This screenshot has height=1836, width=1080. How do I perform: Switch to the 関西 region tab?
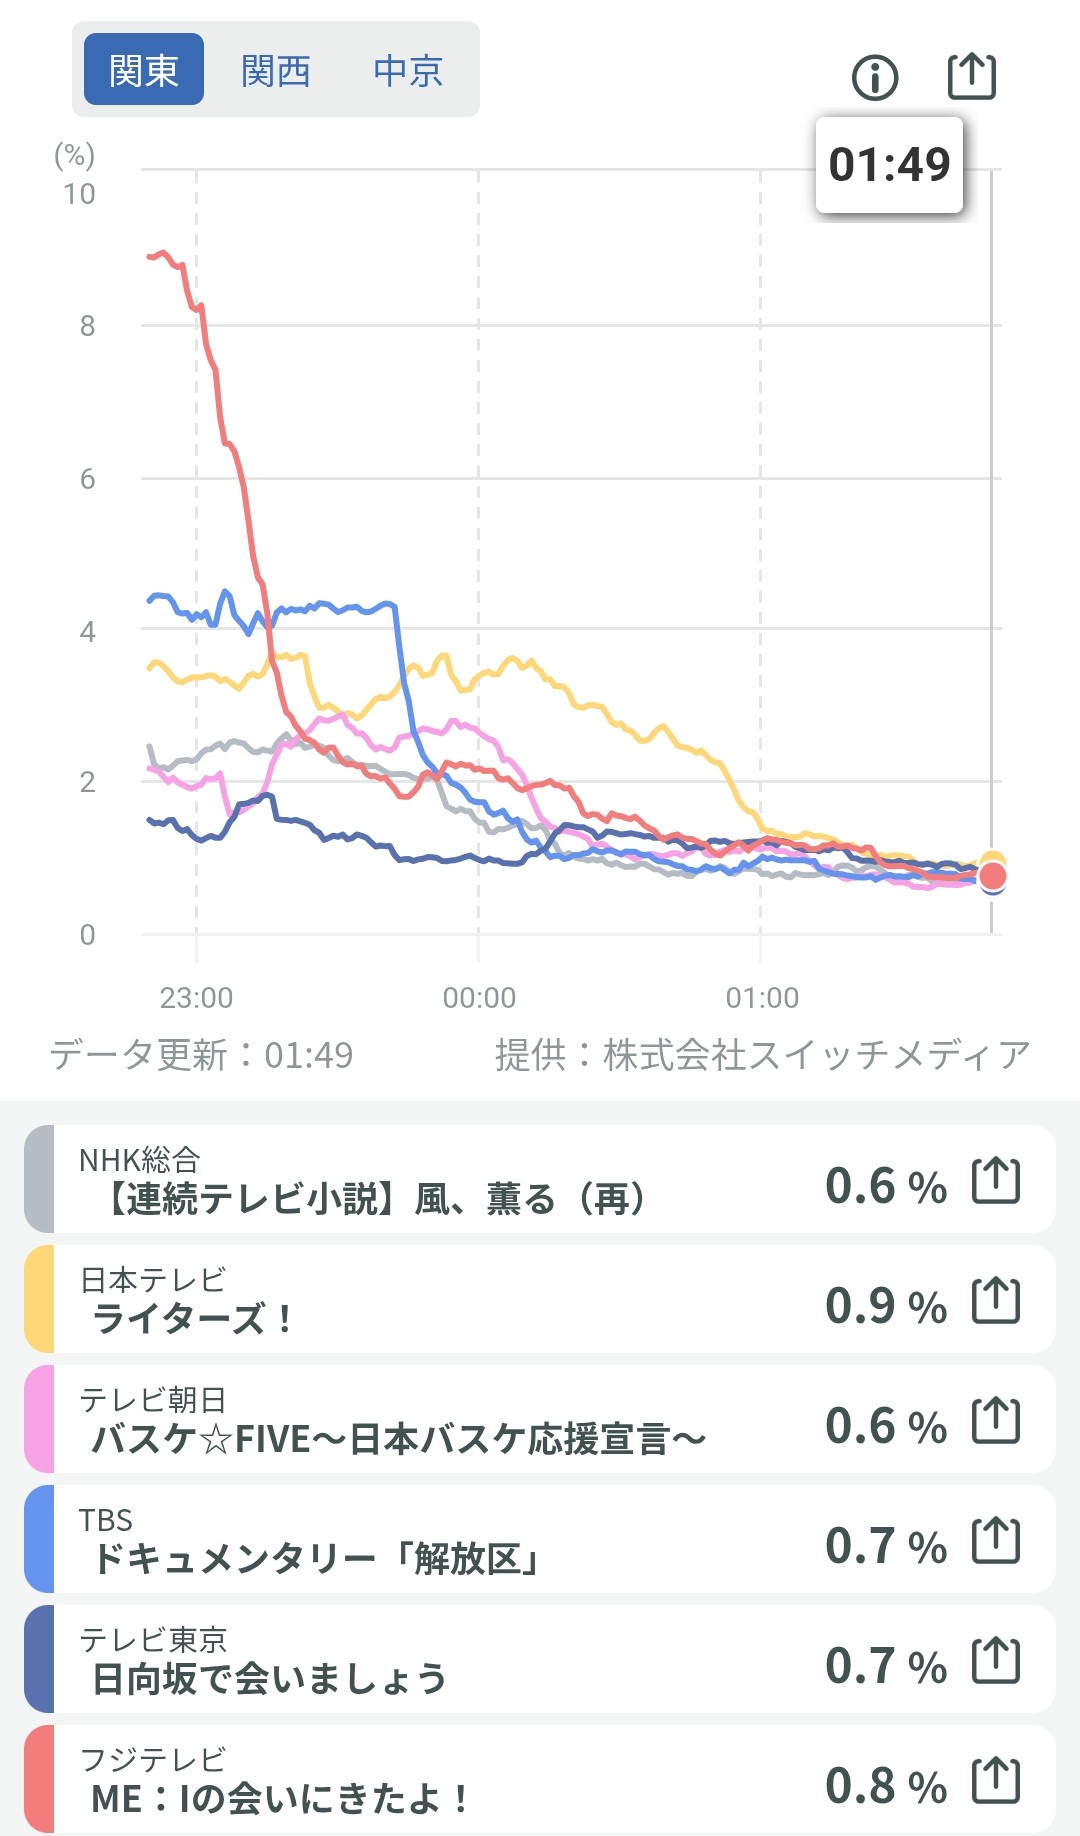coord(276,70)
